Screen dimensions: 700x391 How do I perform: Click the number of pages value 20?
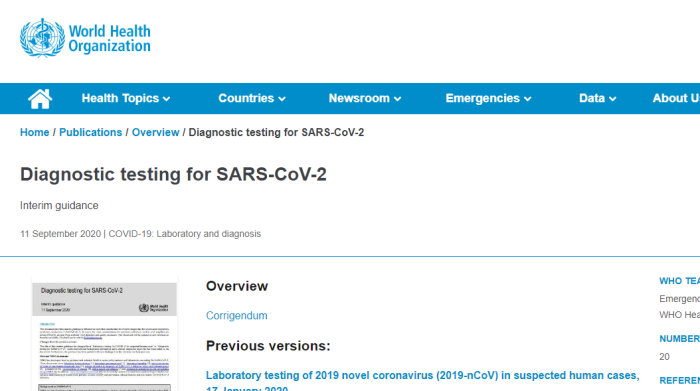(664, 357)
